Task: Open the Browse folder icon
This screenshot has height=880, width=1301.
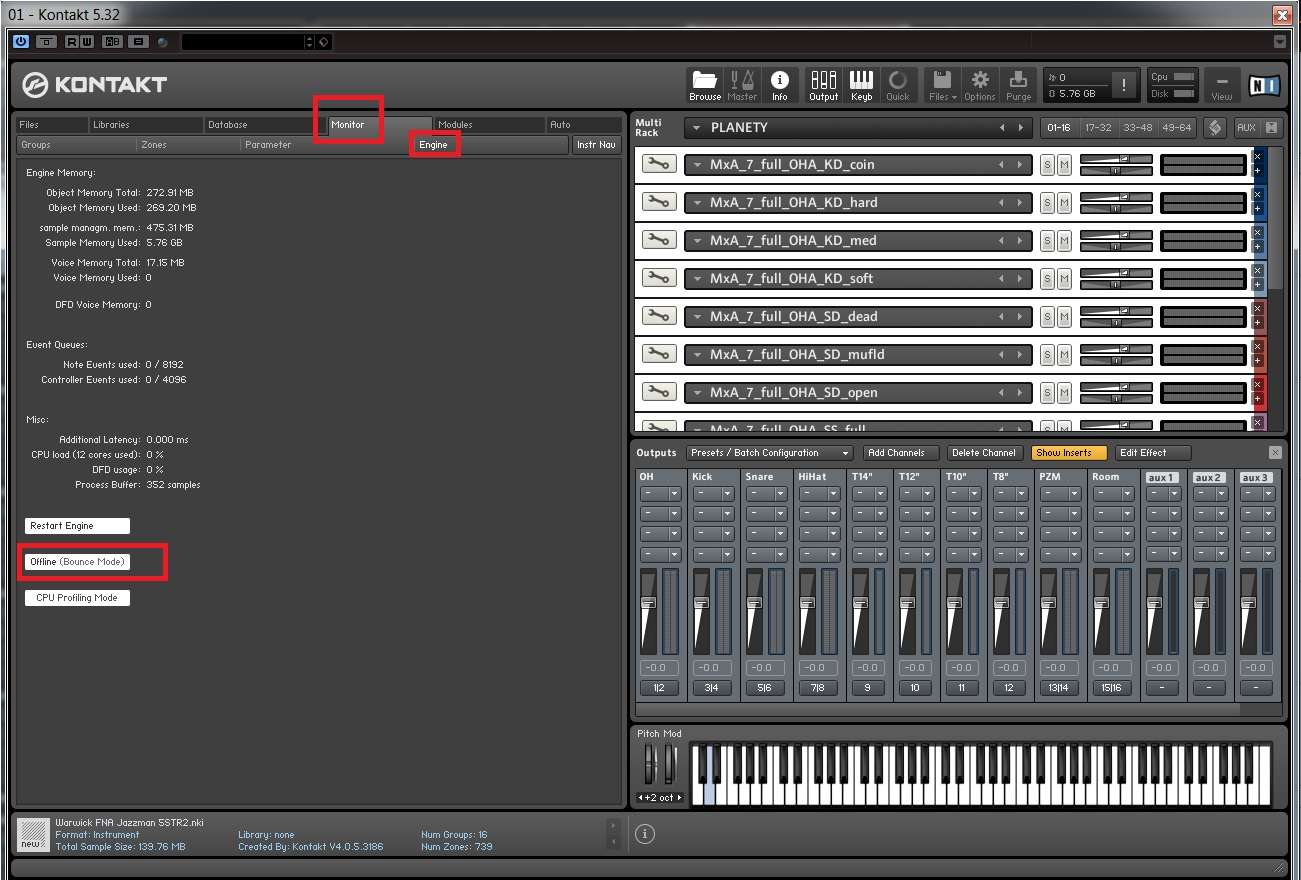Action: [x=704, y=84]
